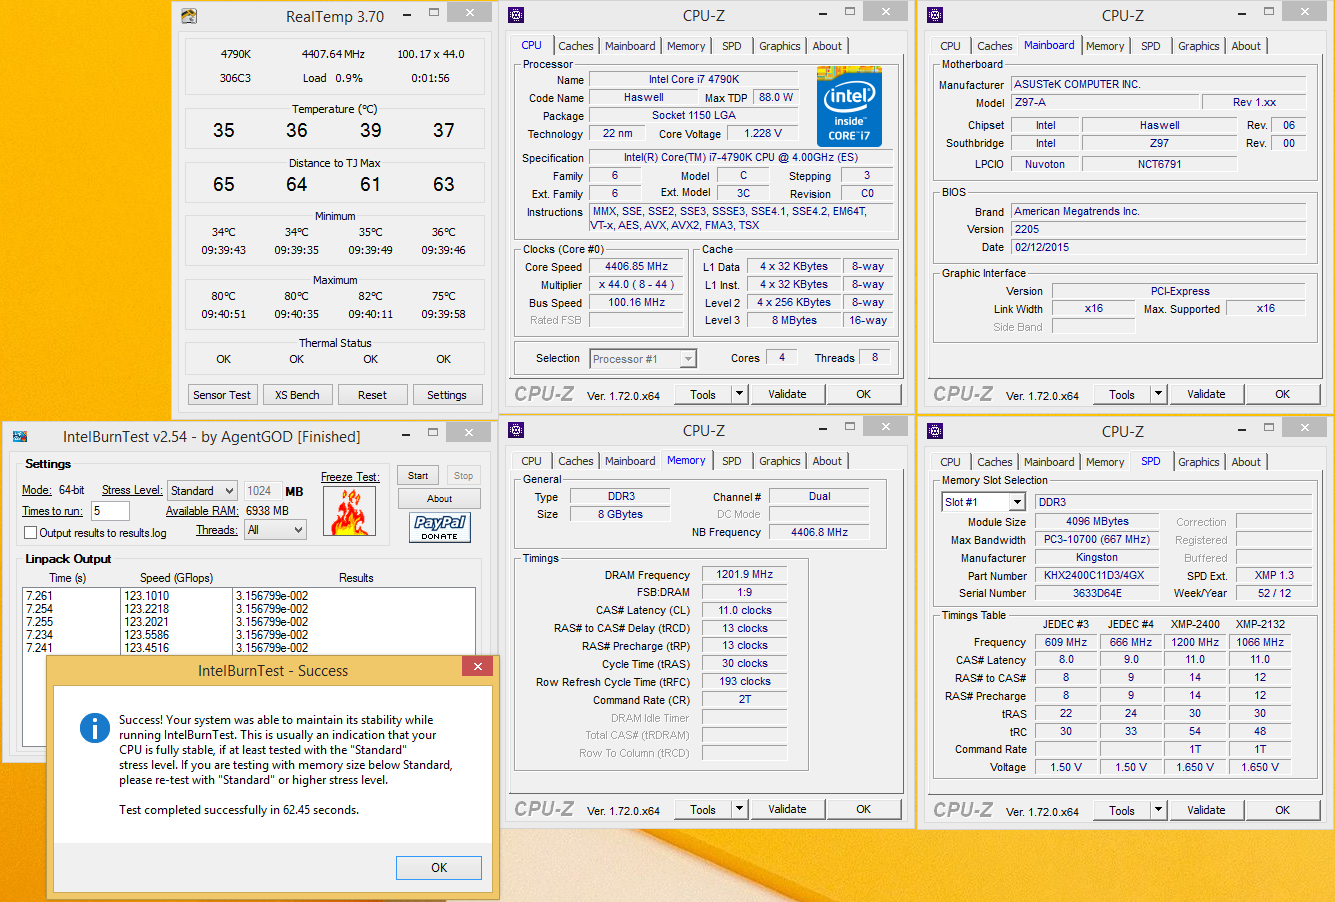Image resolution: width=1335 pixels, height=902 pixels.
Task: Open RealTemp Settings button
Action: pyautogui.click(x=447, y=395)
